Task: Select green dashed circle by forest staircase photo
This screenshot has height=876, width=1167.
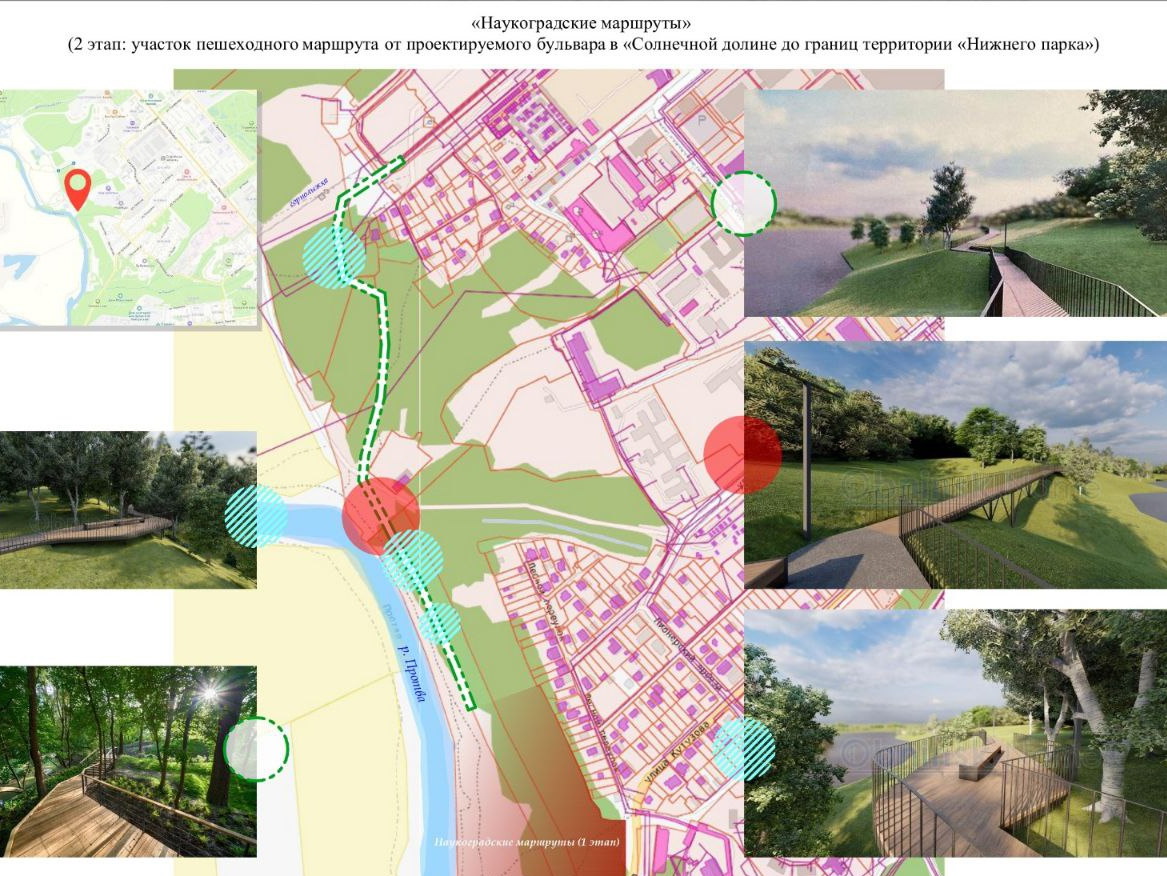Action: click(256, 748)
